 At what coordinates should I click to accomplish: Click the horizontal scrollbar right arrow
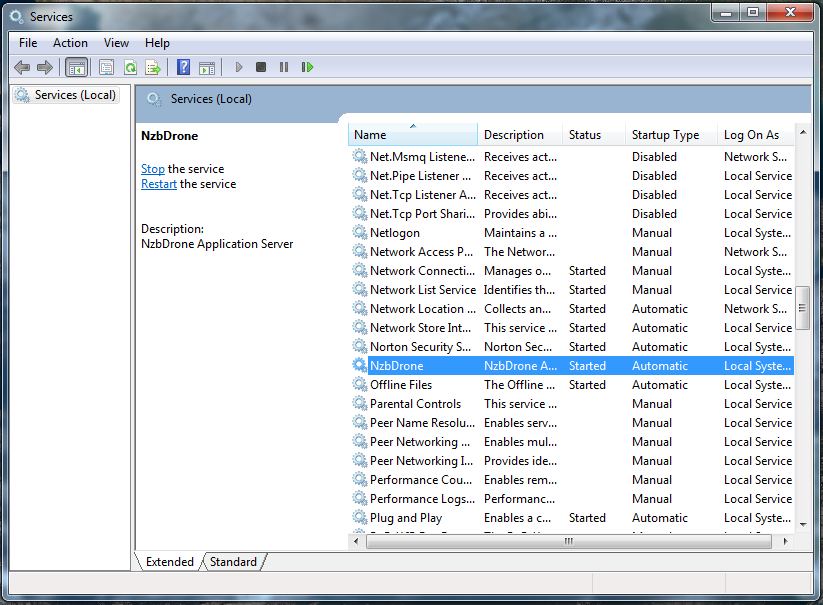[786, 541]
